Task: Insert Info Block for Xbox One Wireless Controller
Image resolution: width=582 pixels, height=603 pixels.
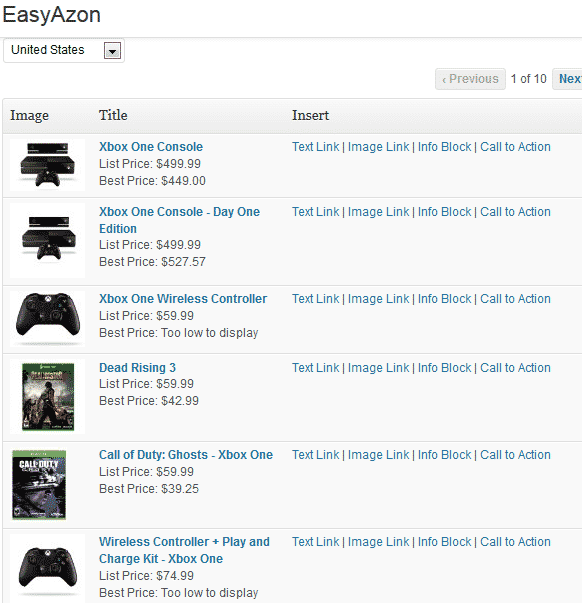Action: 444,298
